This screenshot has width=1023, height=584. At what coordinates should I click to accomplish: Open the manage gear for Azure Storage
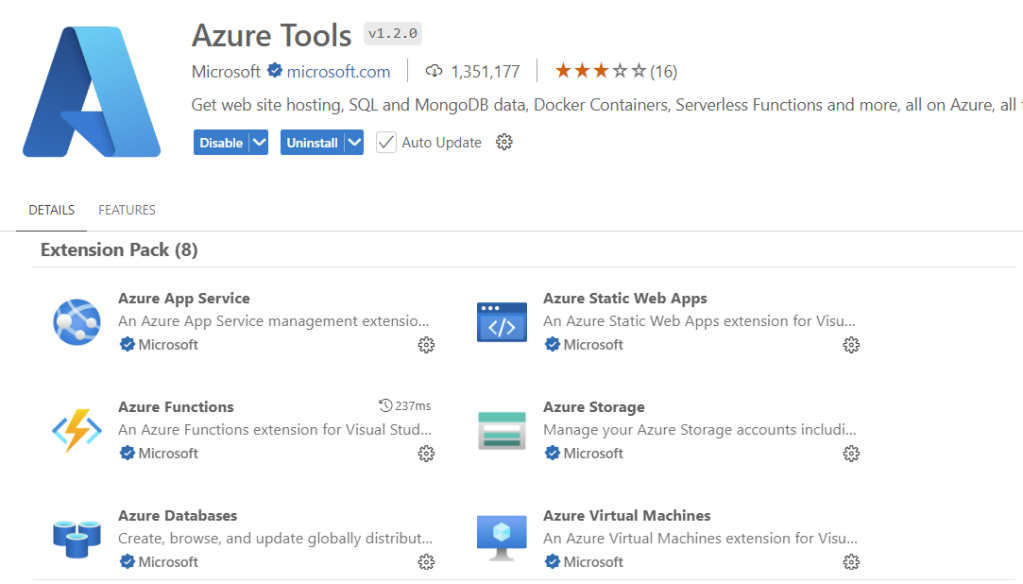coord(851,453)
